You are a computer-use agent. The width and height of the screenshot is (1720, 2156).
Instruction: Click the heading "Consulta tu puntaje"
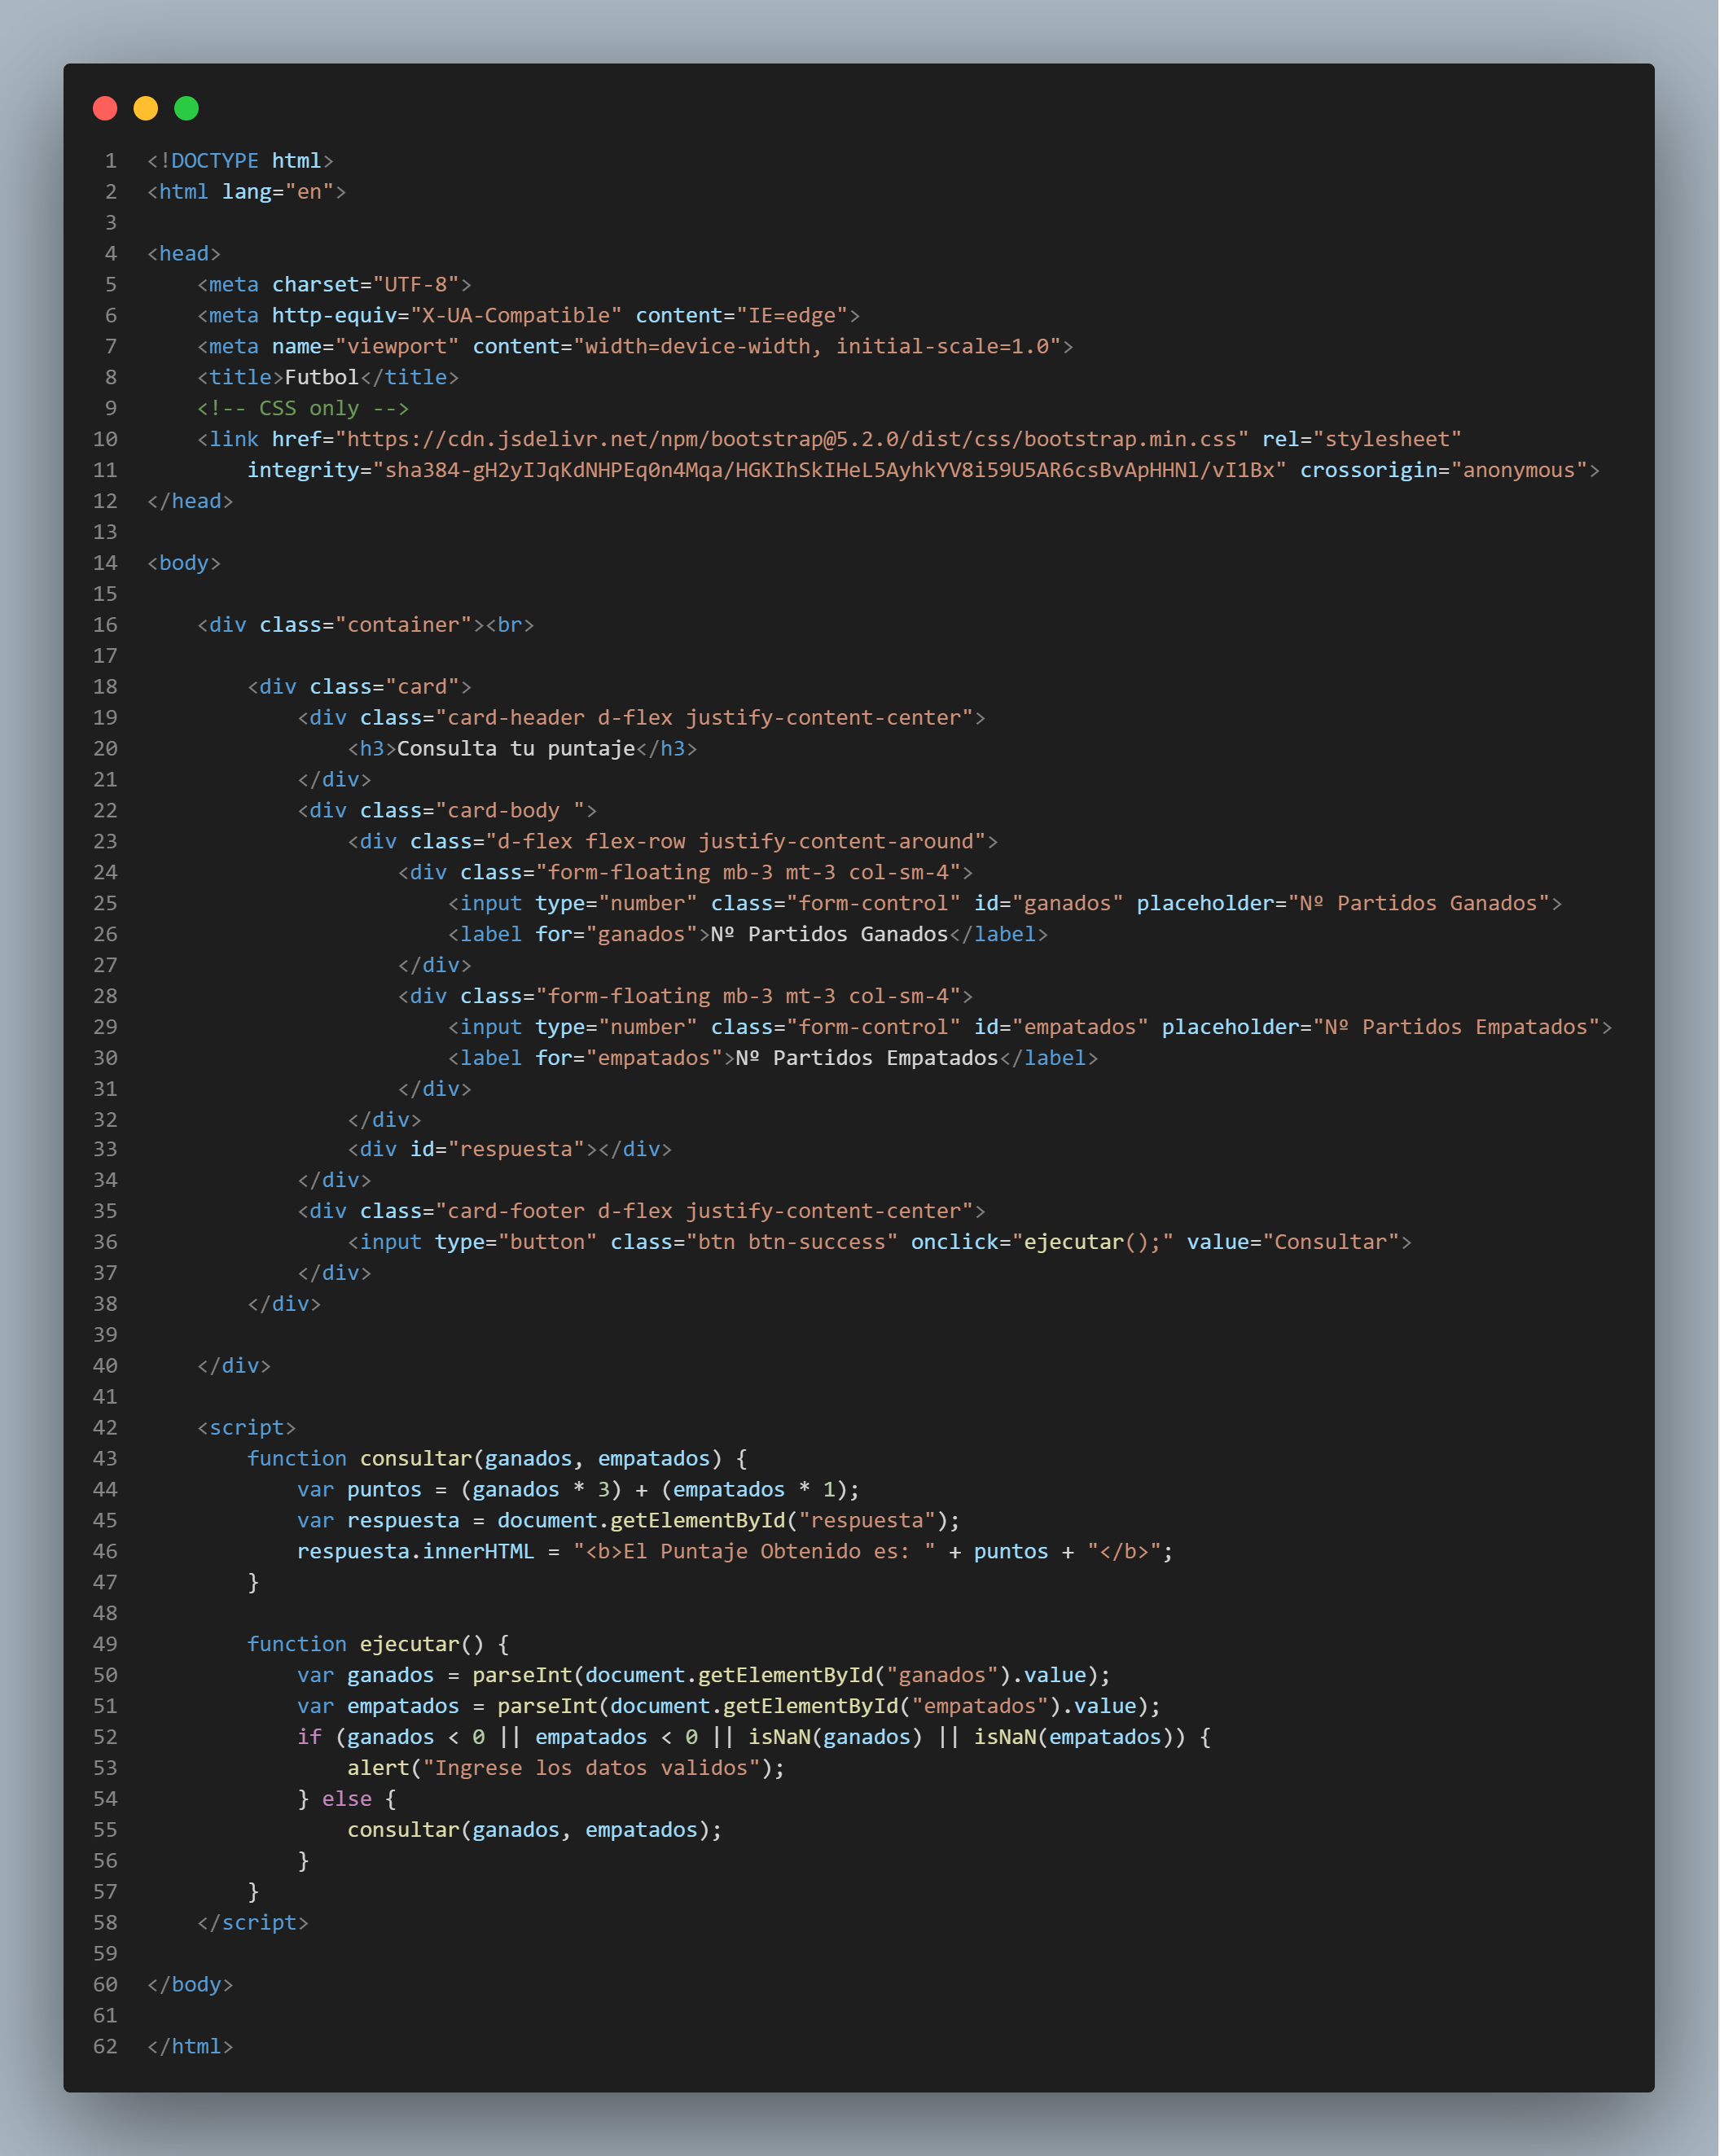point(516,750)
